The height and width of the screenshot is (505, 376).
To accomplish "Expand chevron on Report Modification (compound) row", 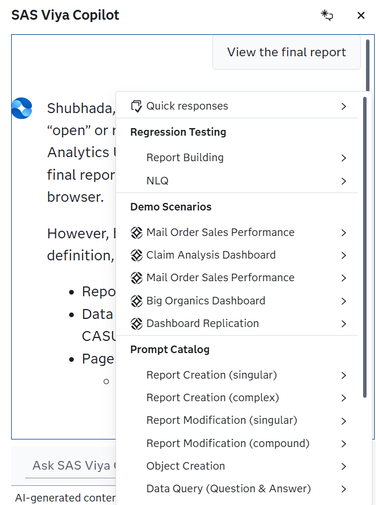I will click(x=344, y=444).
